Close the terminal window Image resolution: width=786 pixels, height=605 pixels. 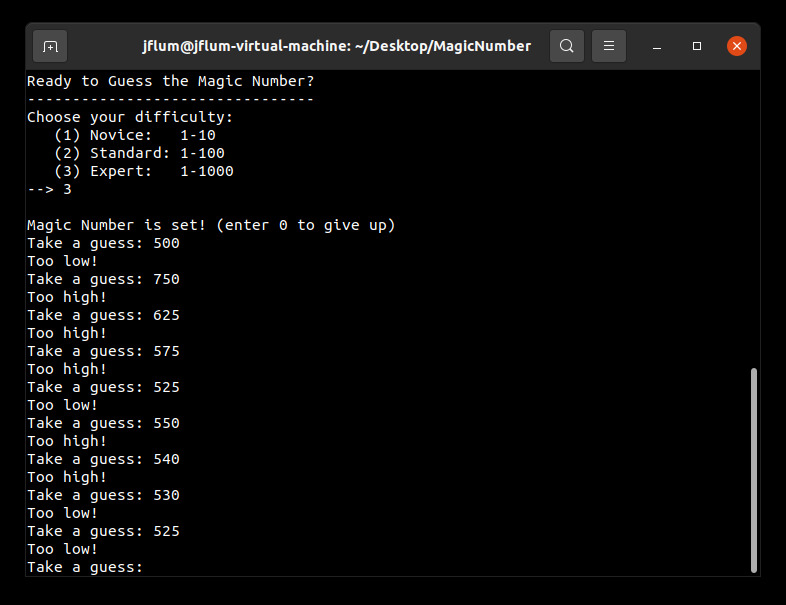click(x=737, y=46)
